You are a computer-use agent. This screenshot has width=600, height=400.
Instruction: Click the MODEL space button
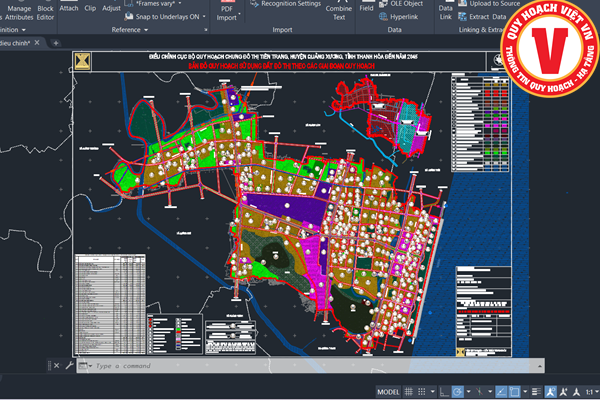(390, 389)
